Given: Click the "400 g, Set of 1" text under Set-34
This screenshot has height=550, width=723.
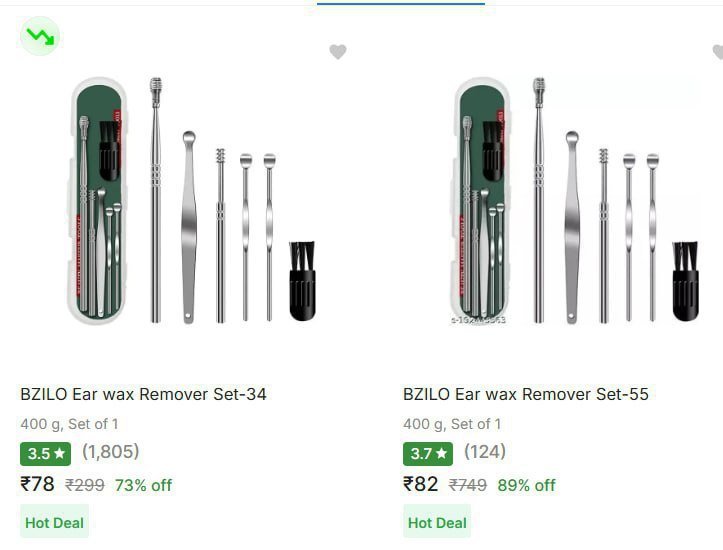Looking at the screenshot, I should pos(69,424).
